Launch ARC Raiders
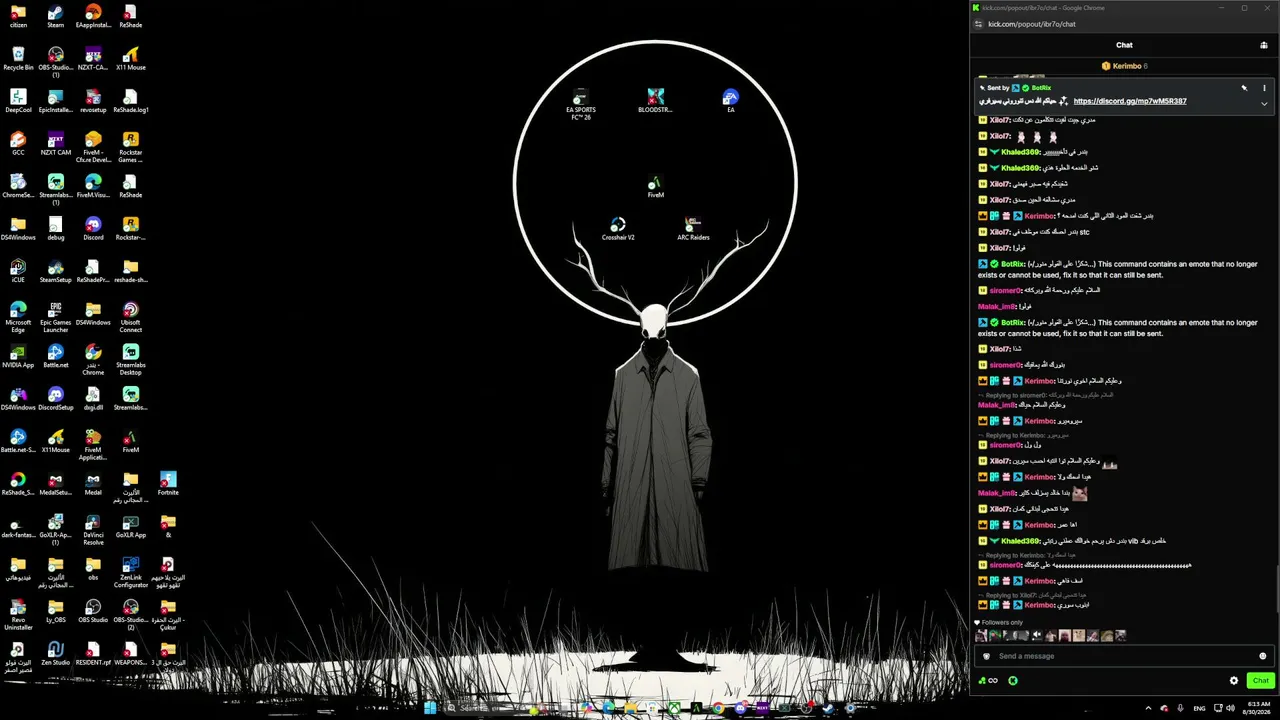1280x720 pixels. click(693, 229)
